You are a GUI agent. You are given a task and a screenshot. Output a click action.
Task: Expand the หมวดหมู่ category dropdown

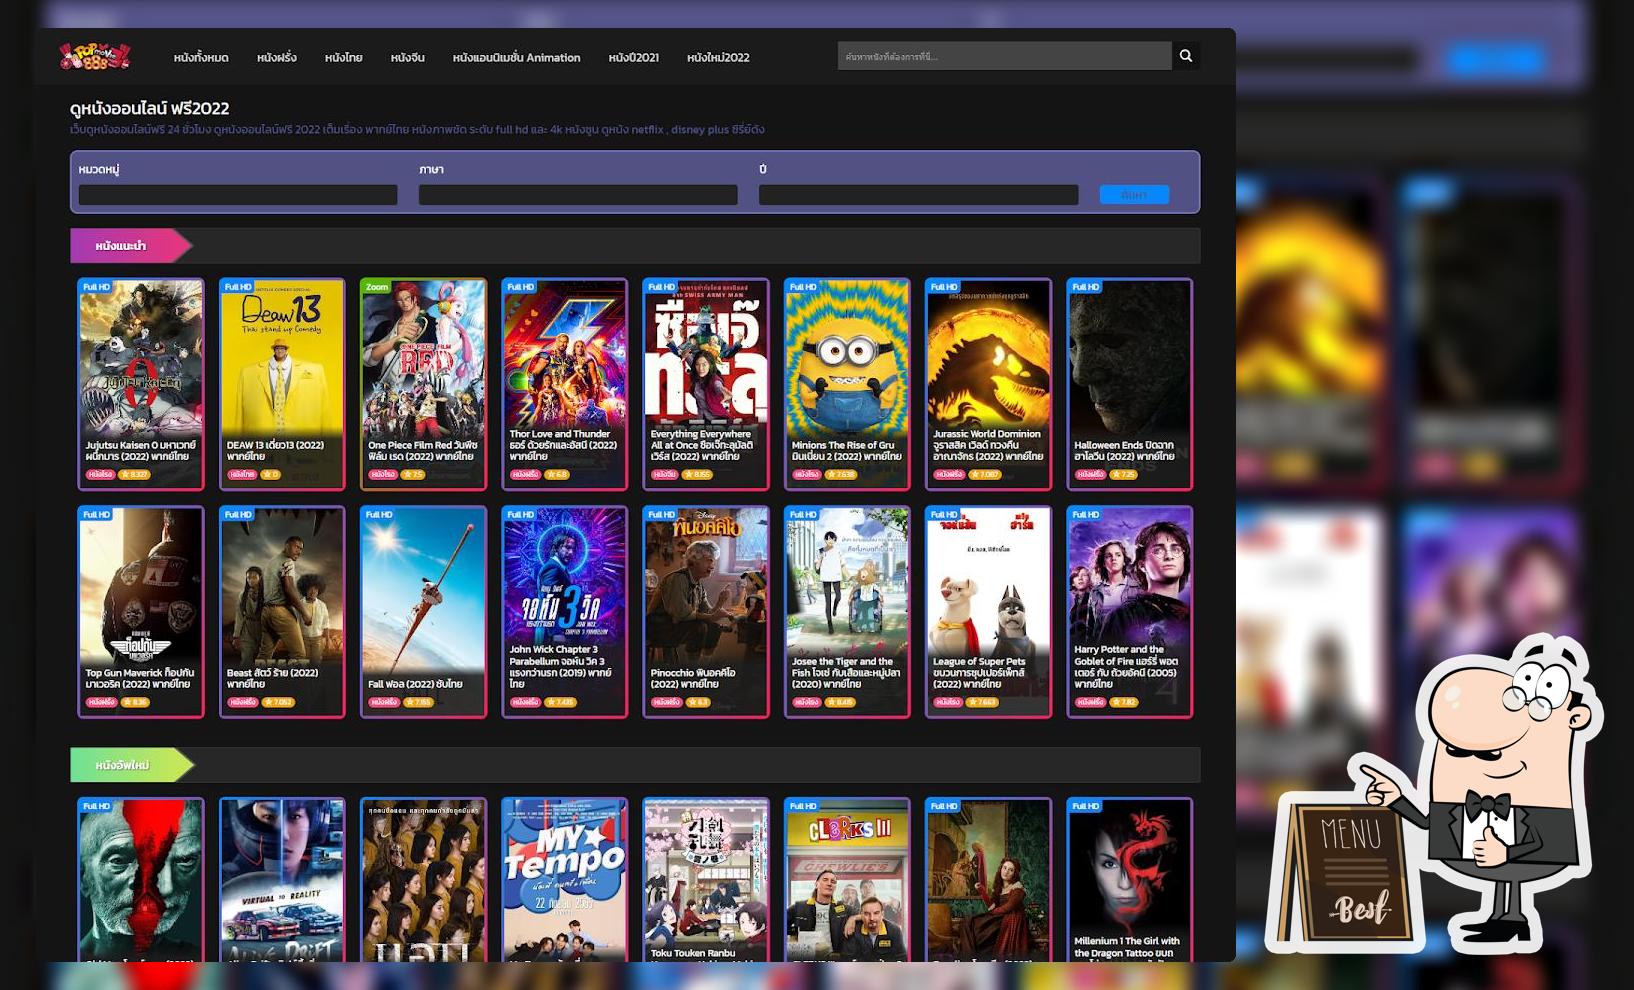[238, 195]
